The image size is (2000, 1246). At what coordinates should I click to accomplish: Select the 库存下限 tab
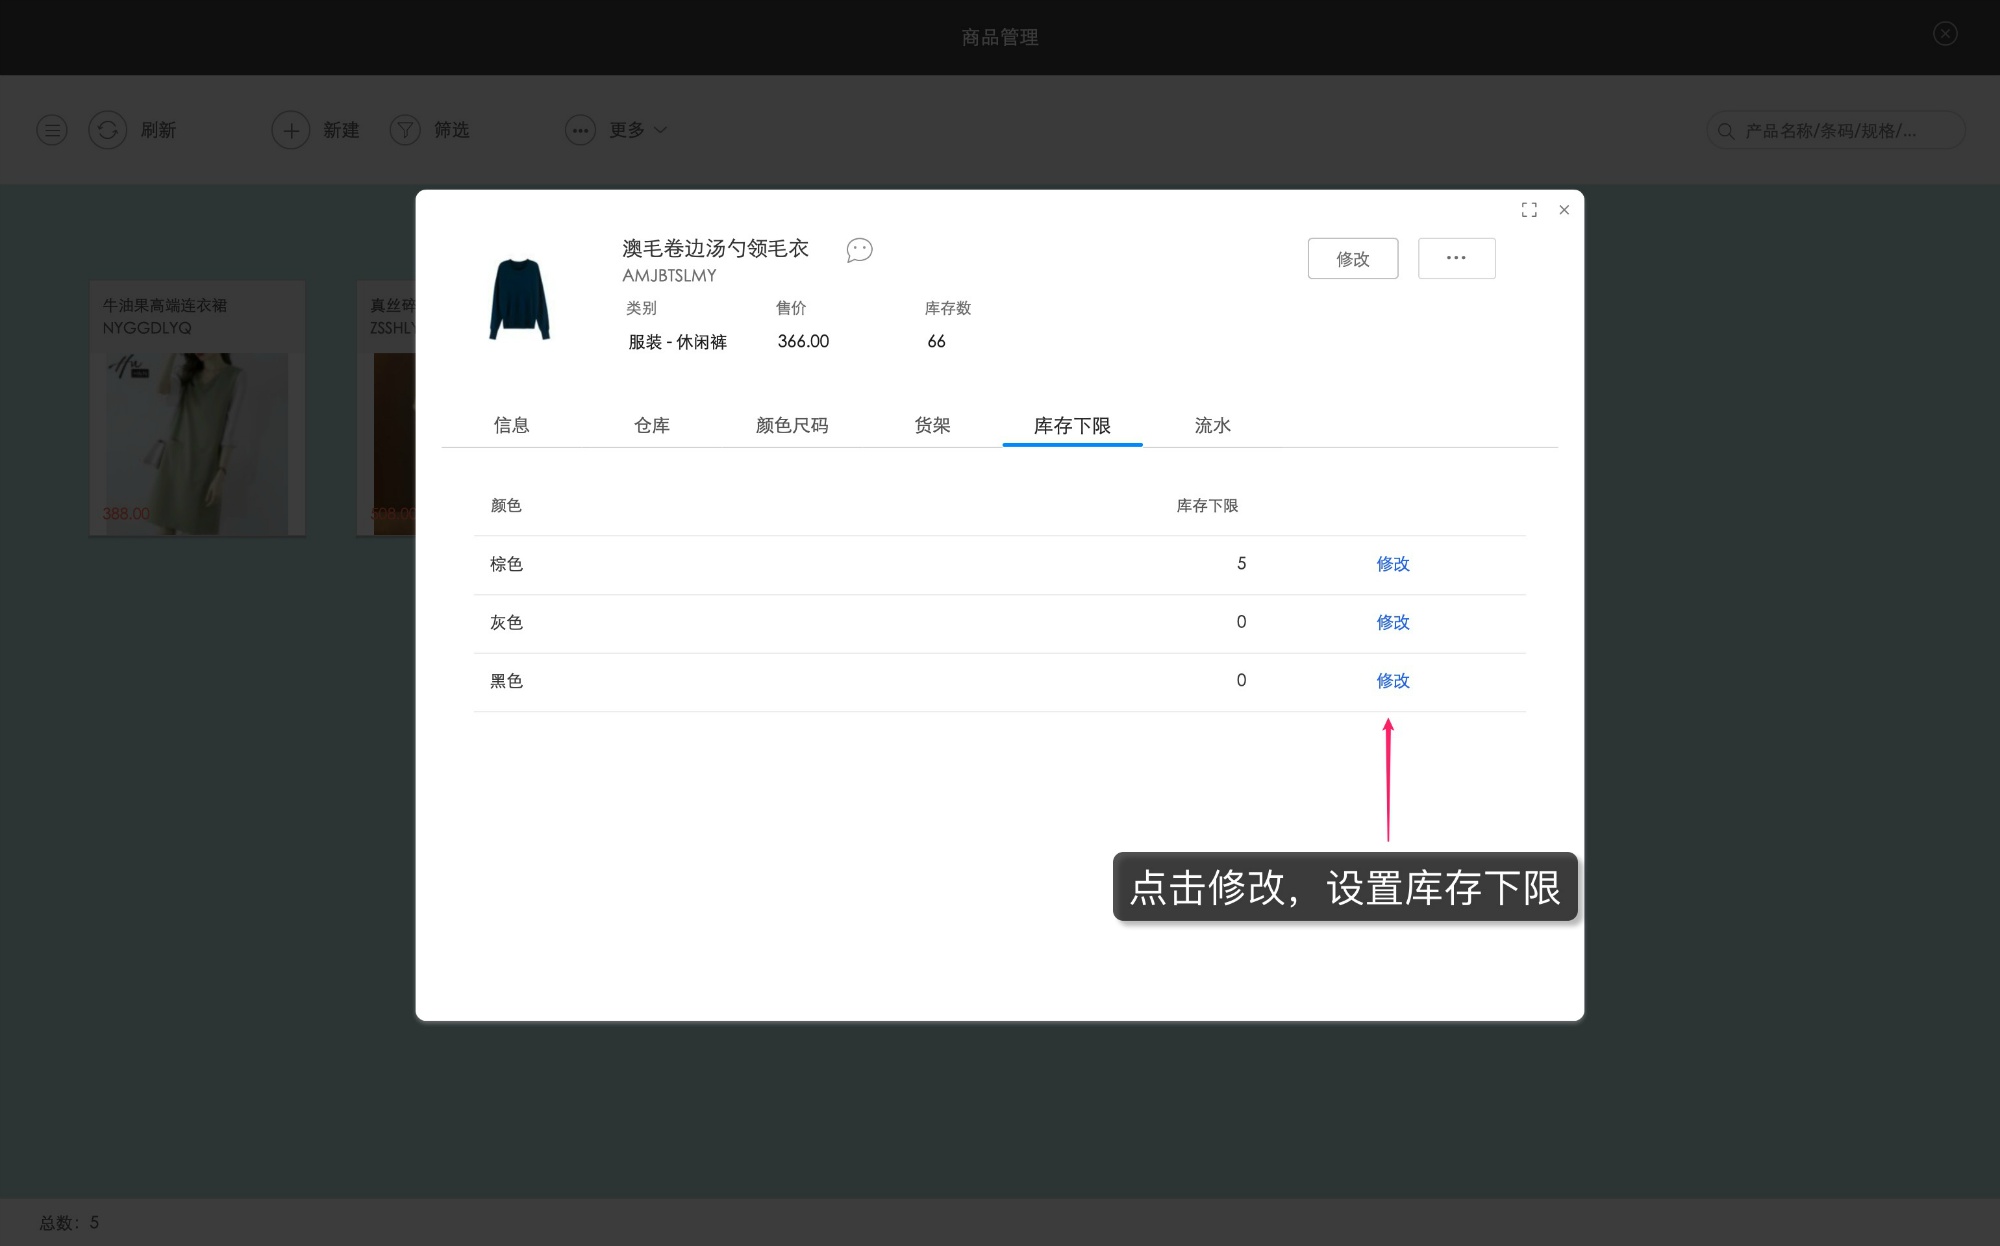[x=1072, y=426]
